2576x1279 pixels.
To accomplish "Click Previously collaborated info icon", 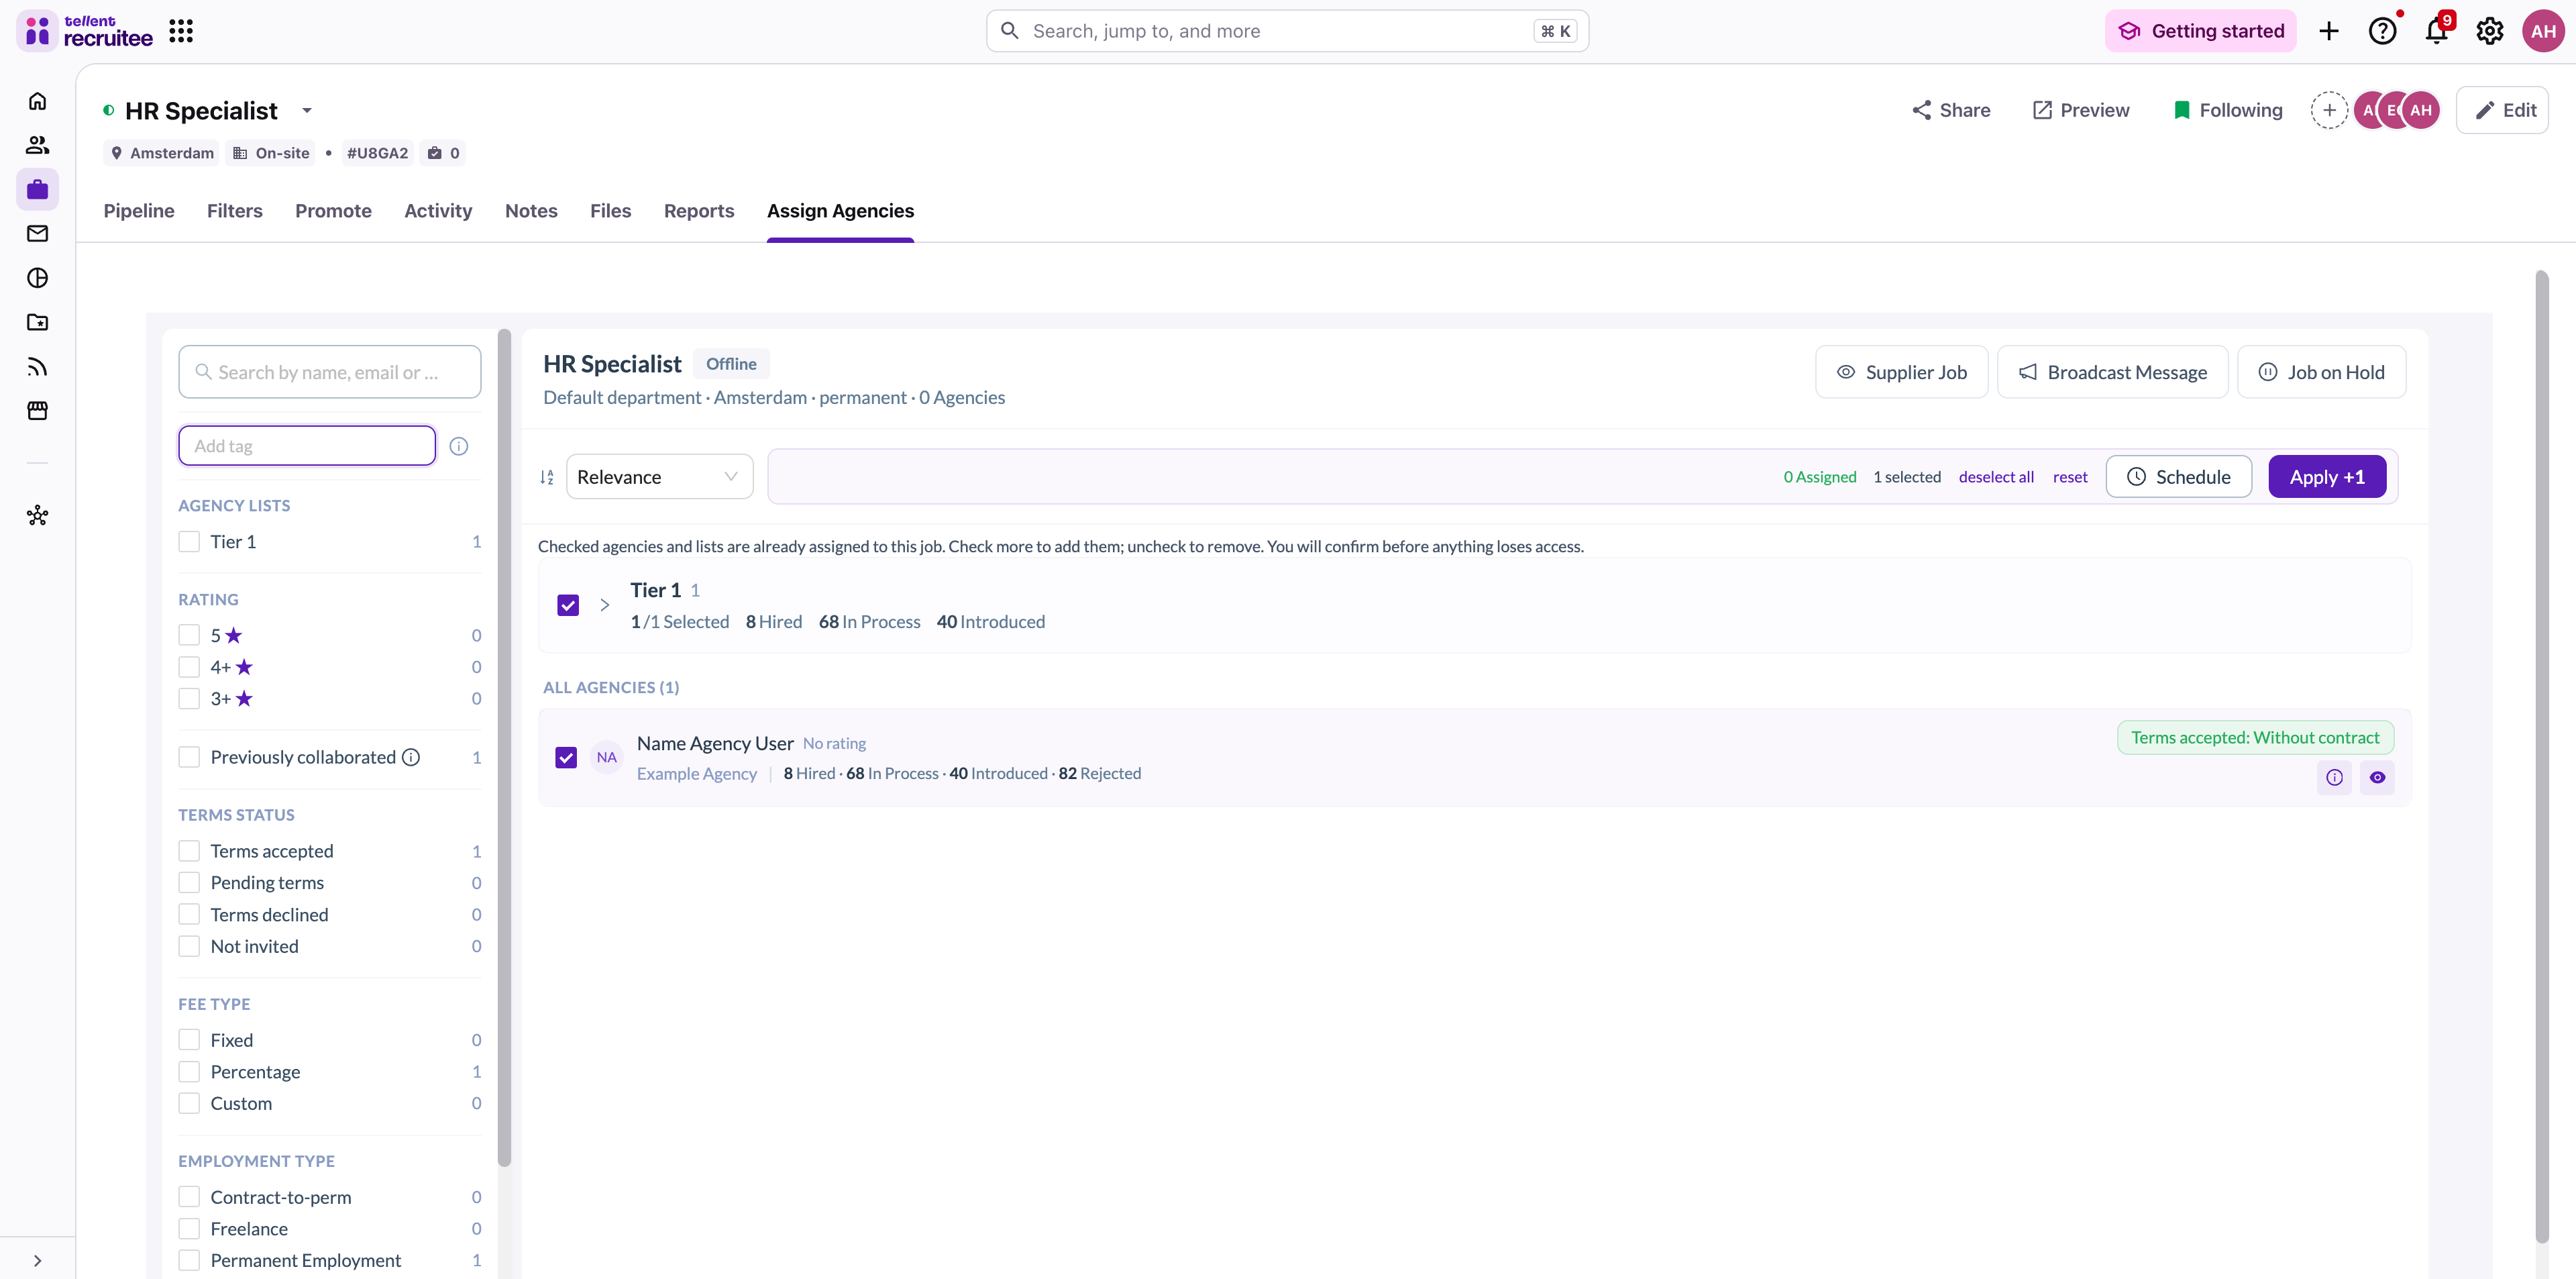I will pyautogui.click(x=411, y=757).
